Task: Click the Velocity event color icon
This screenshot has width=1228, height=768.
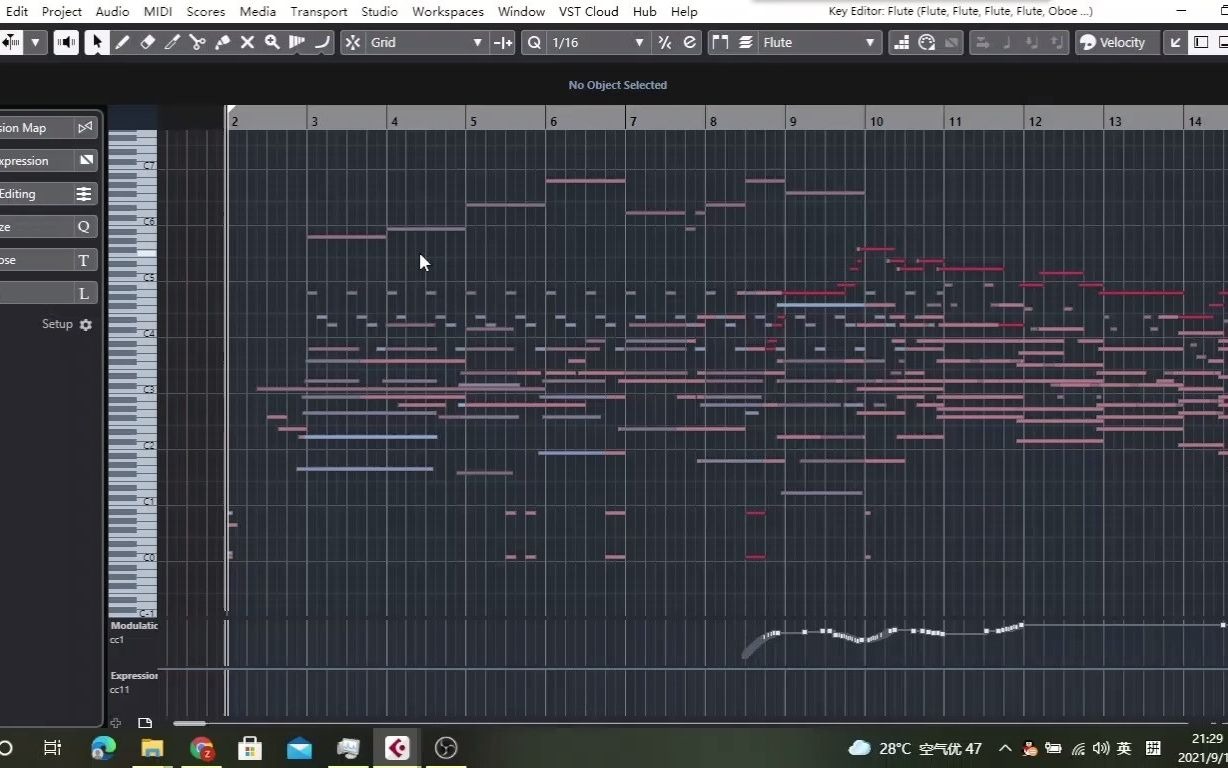Action: tap(1088, 42)
